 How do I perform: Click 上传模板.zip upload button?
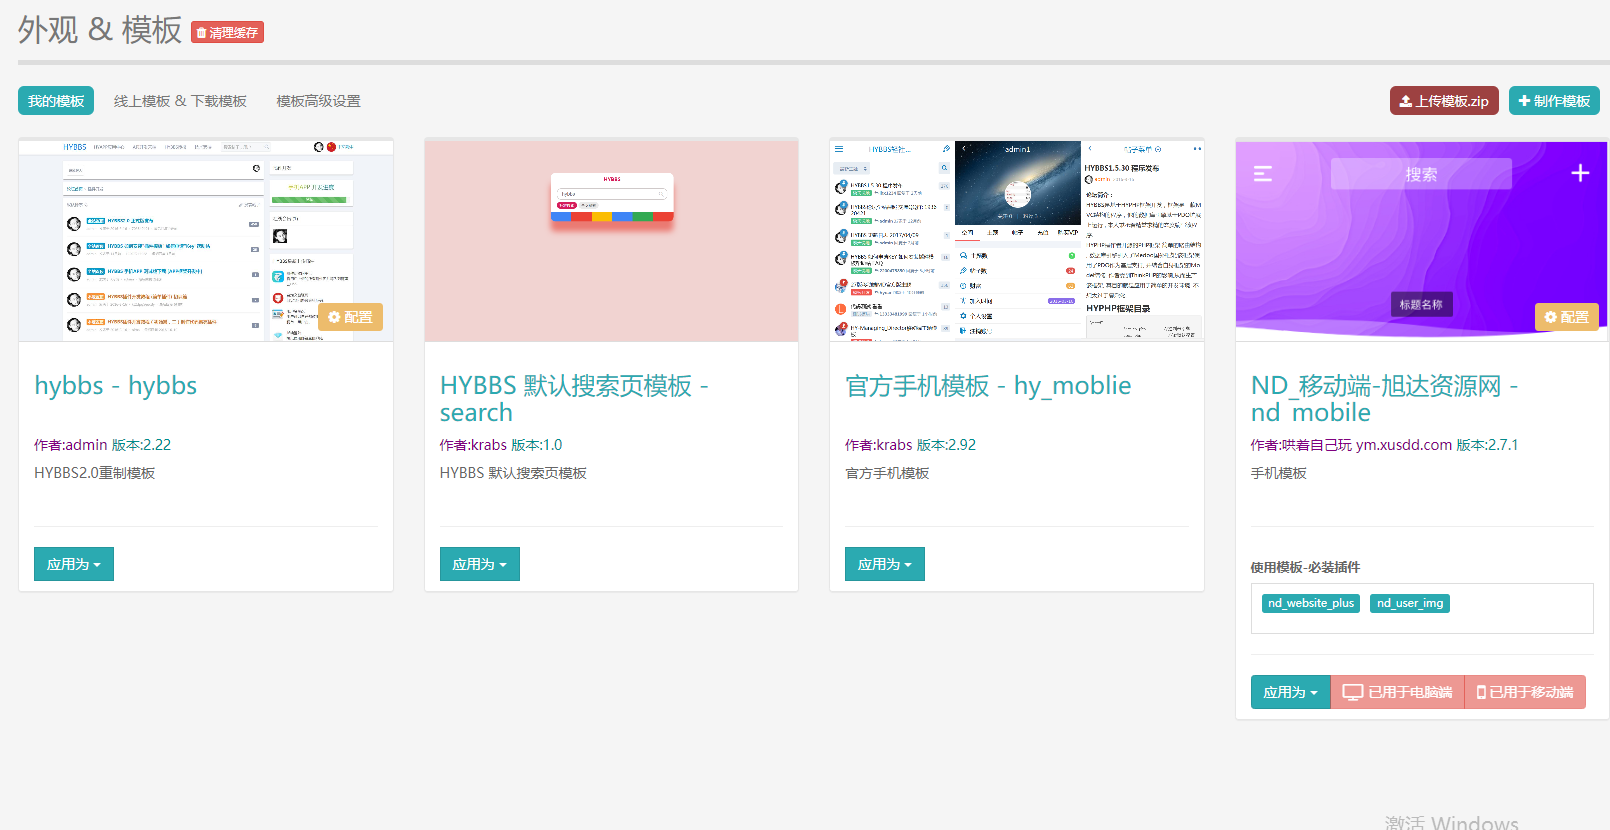coord(1444,101)
